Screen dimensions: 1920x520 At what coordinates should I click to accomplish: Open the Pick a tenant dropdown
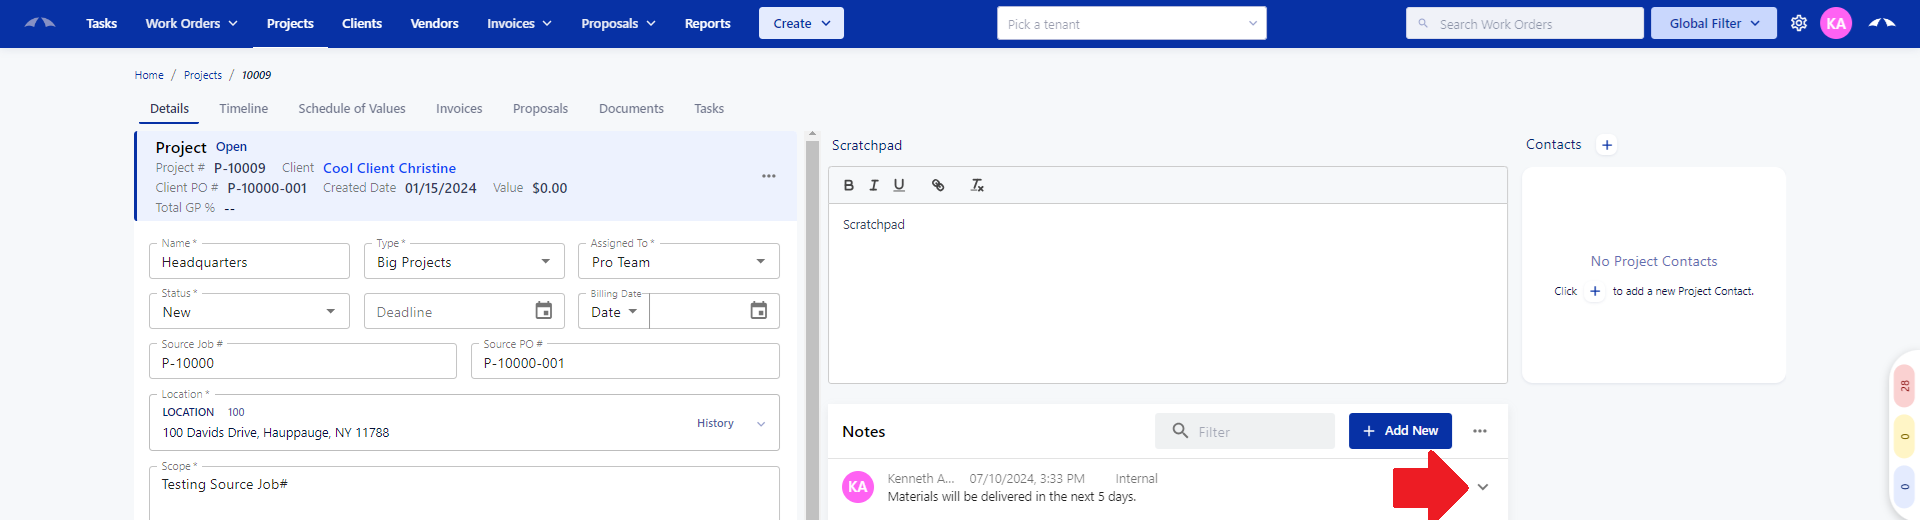pyautogui.click(x=1132, y=24)
